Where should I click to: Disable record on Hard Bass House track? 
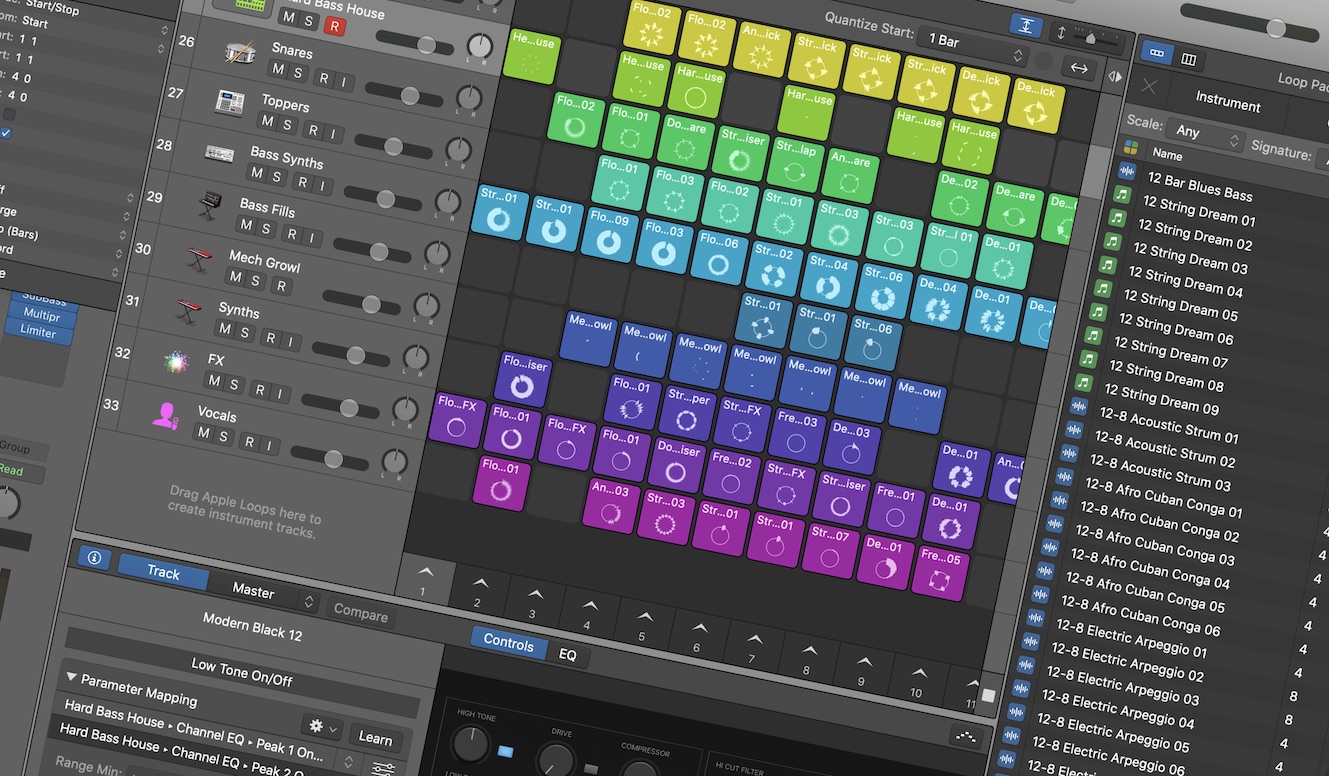click(334, 26)
